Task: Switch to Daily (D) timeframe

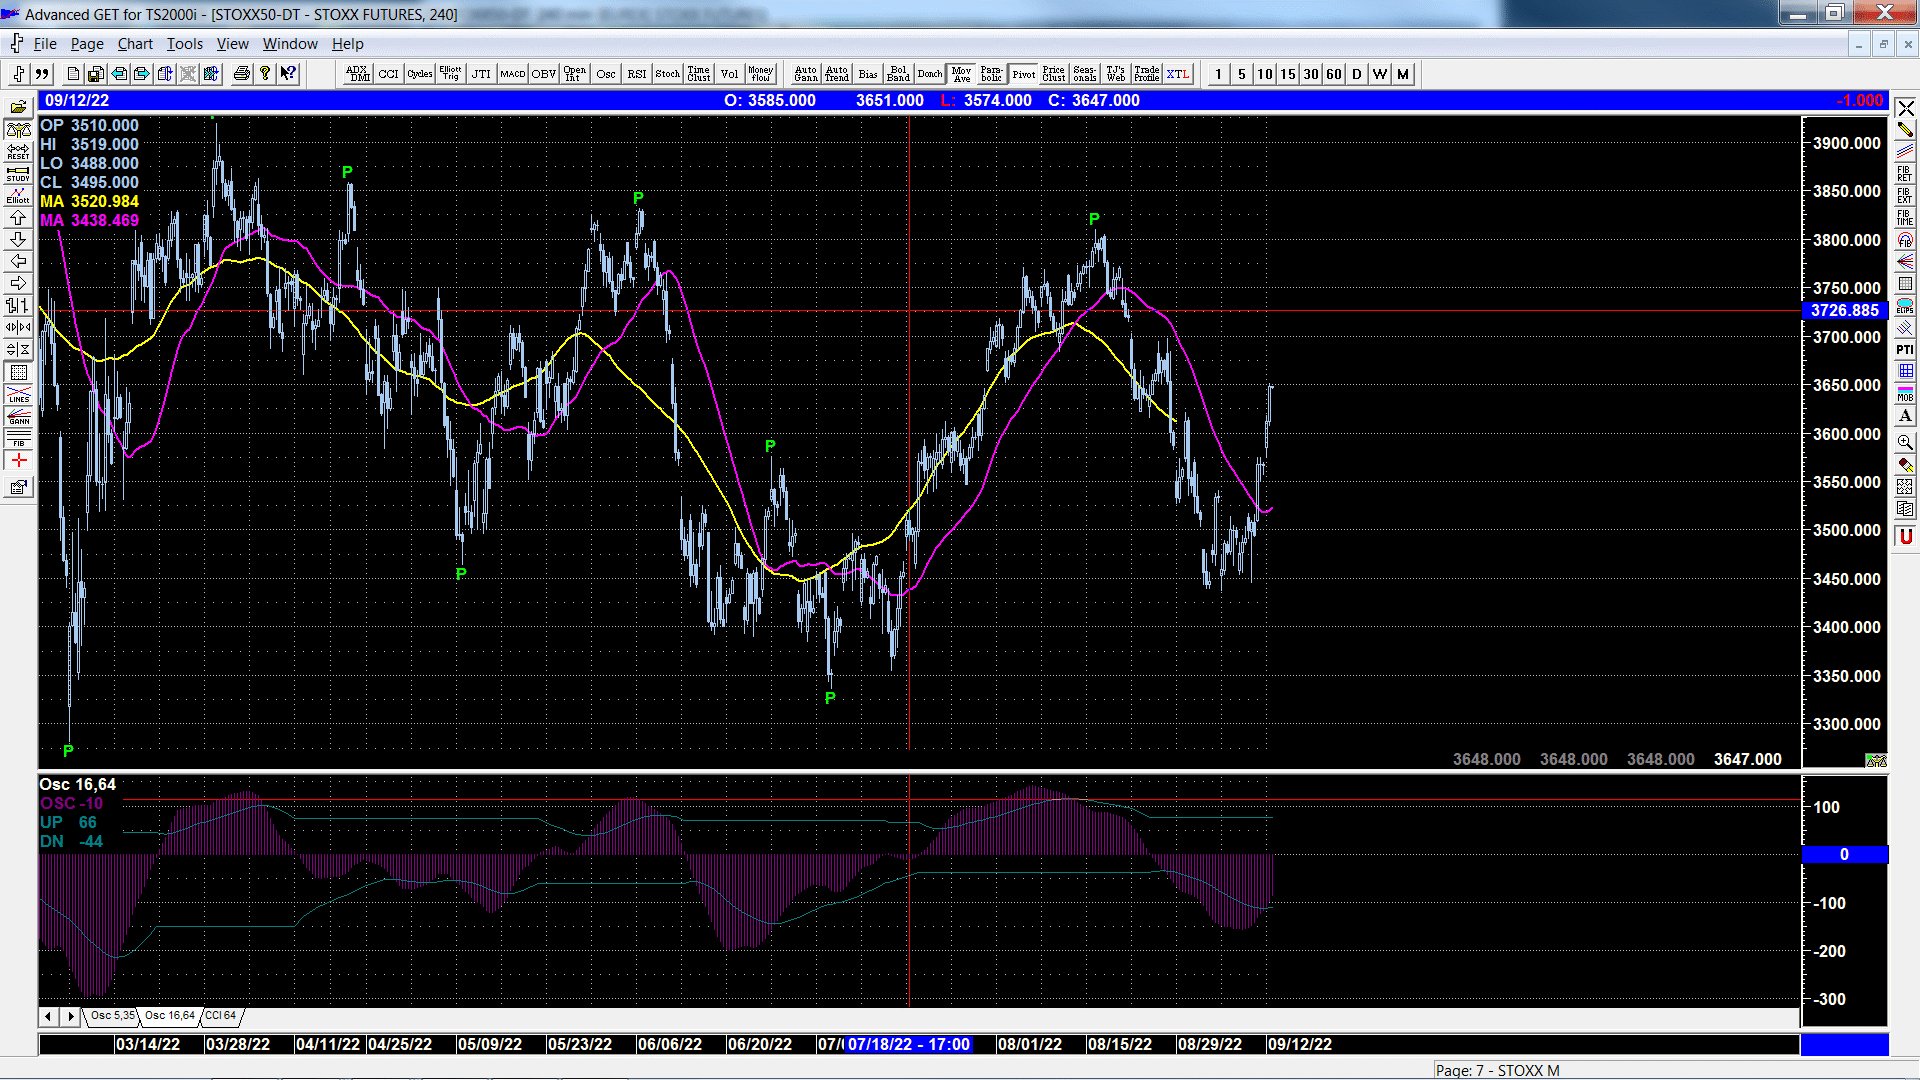Action: pyautogui.click(x=1357, y=74)
